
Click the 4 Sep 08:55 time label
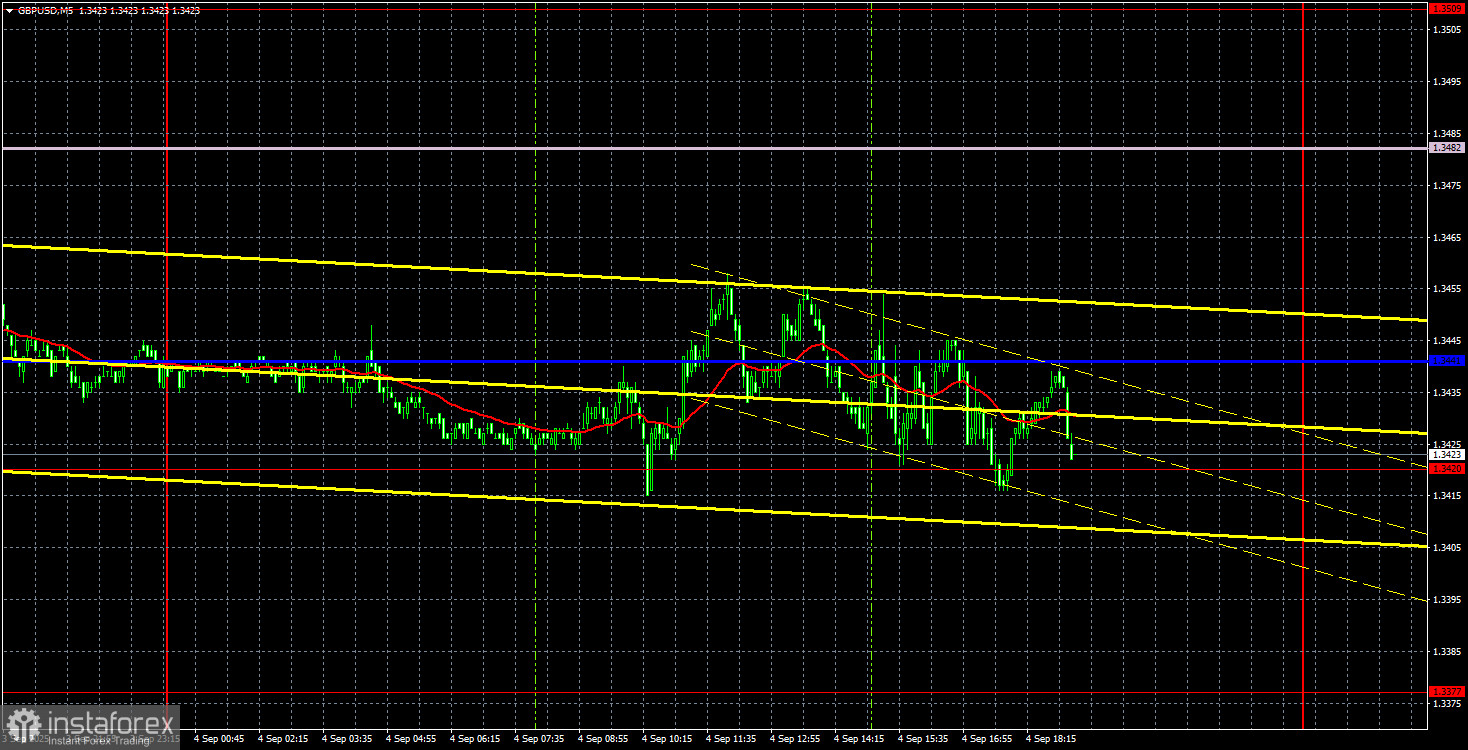603,739
